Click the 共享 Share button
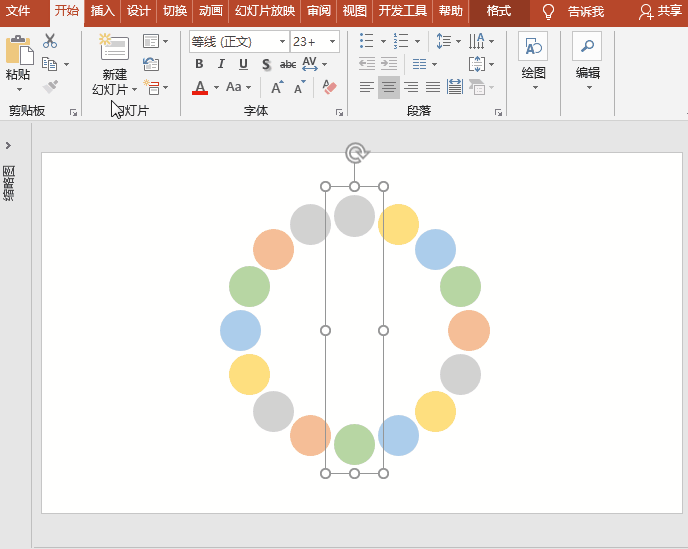Screen dimensions: 688x549 pos(660,11)
